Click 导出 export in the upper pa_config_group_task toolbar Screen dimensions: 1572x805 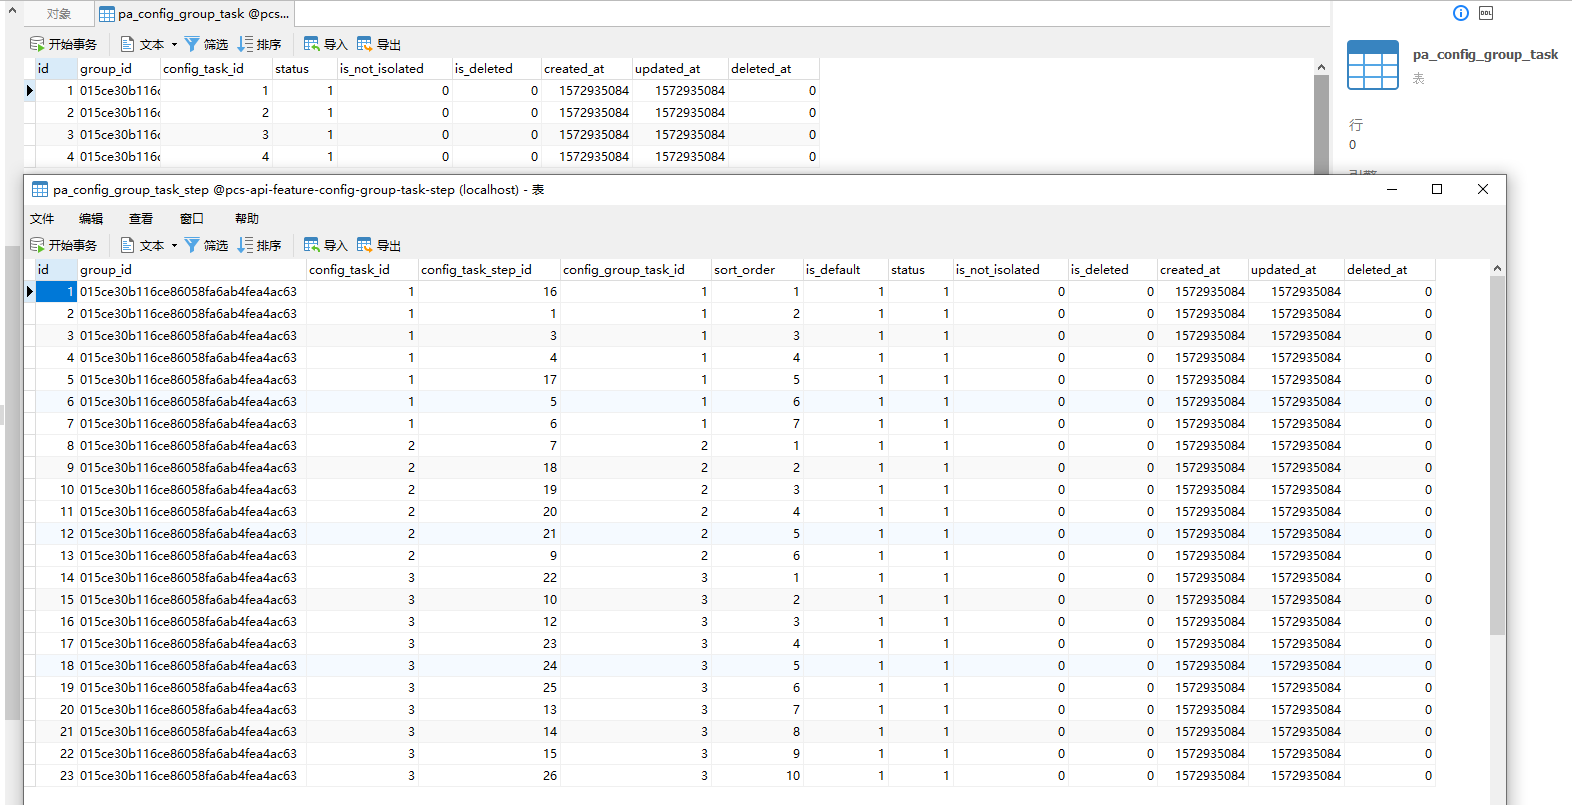[379, 44]
